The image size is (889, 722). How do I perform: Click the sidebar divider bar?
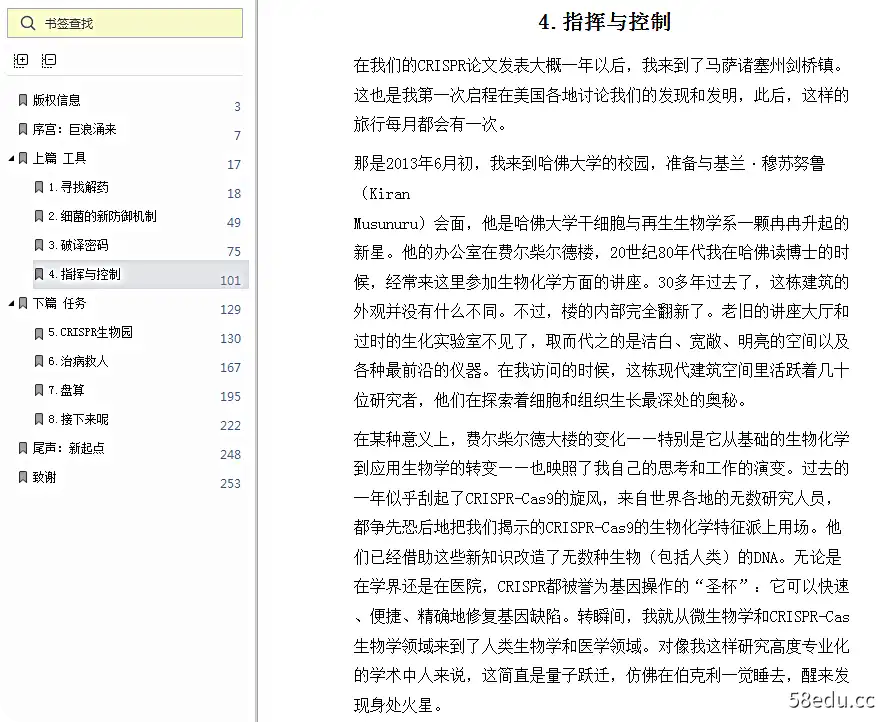click(257, 361)
